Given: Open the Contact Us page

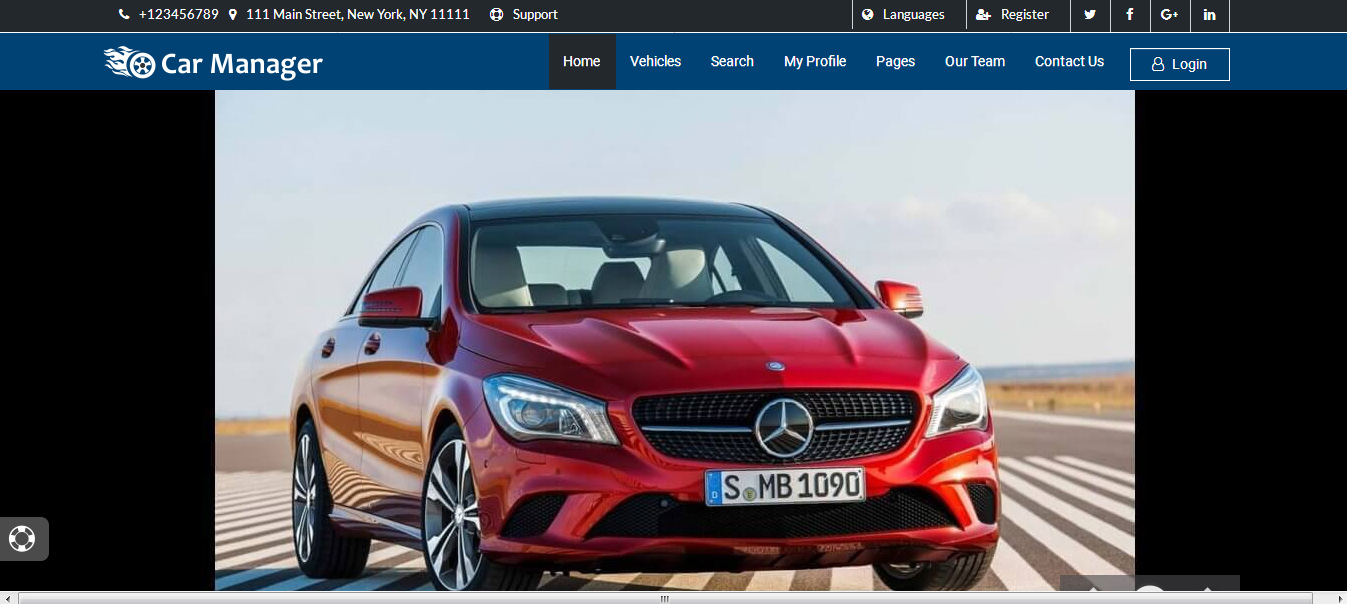Looking at the screenshot, I should [1070, 61].
